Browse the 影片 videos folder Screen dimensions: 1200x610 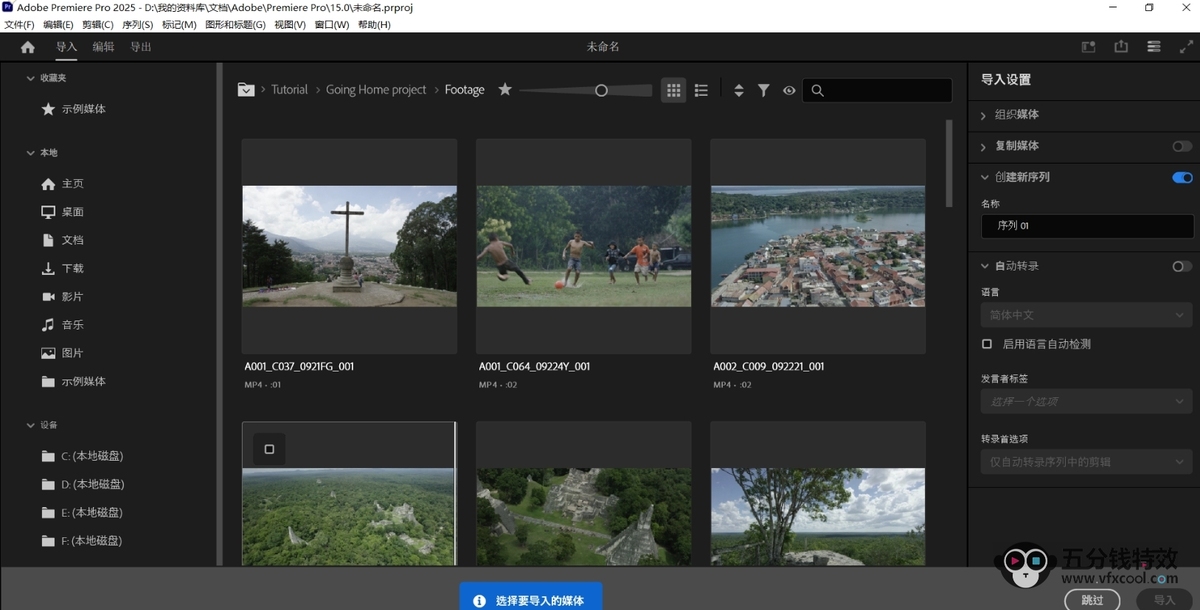[62, 297]
